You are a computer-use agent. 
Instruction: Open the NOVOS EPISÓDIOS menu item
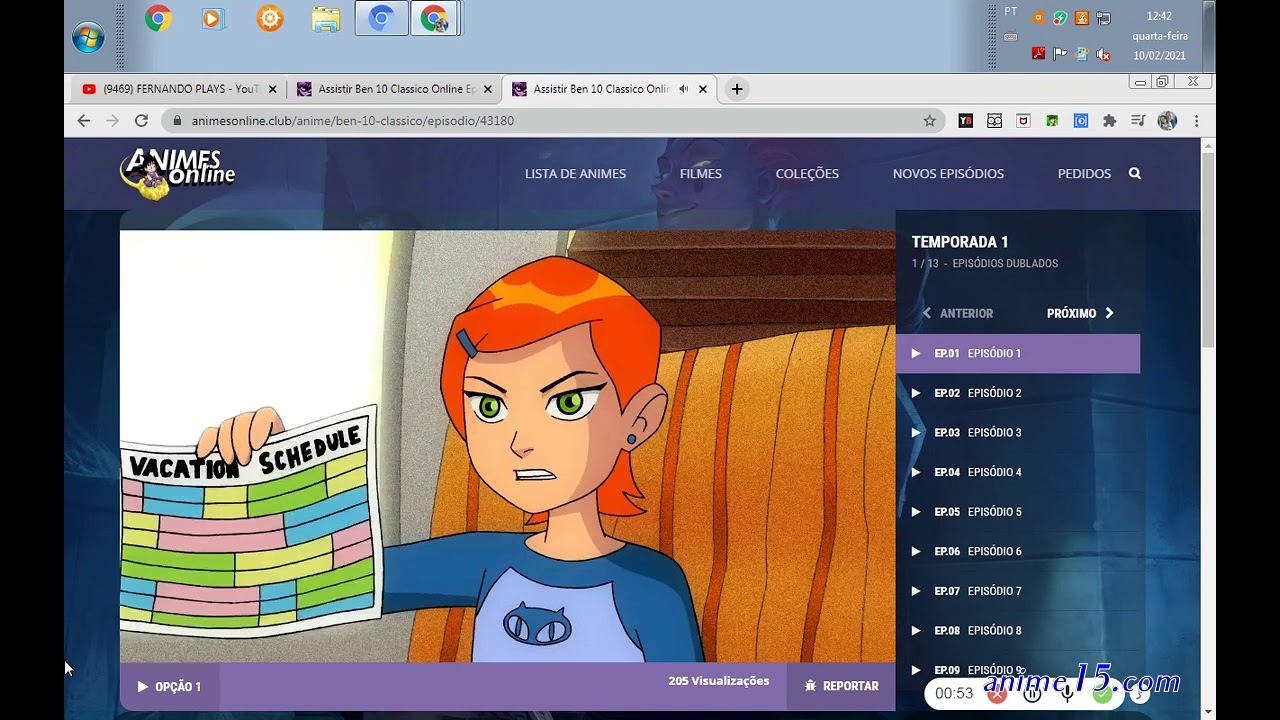tap(948, 174)
